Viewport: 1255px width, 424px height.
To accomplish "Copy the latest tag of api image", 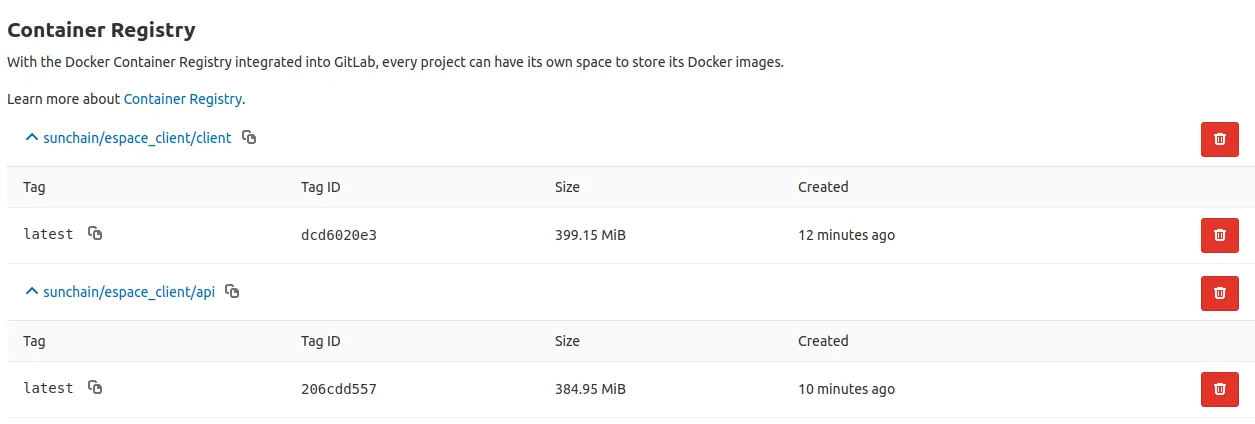I will coord(95,388).
